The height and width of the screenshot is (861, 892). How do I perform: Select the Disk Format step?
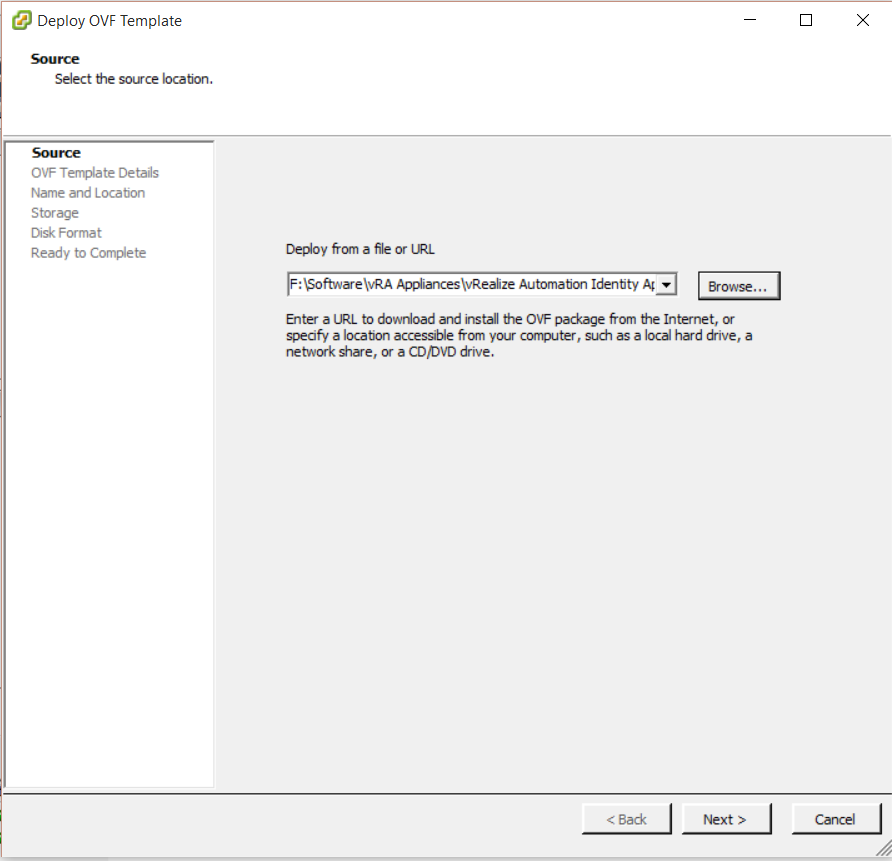click(66, 233)
